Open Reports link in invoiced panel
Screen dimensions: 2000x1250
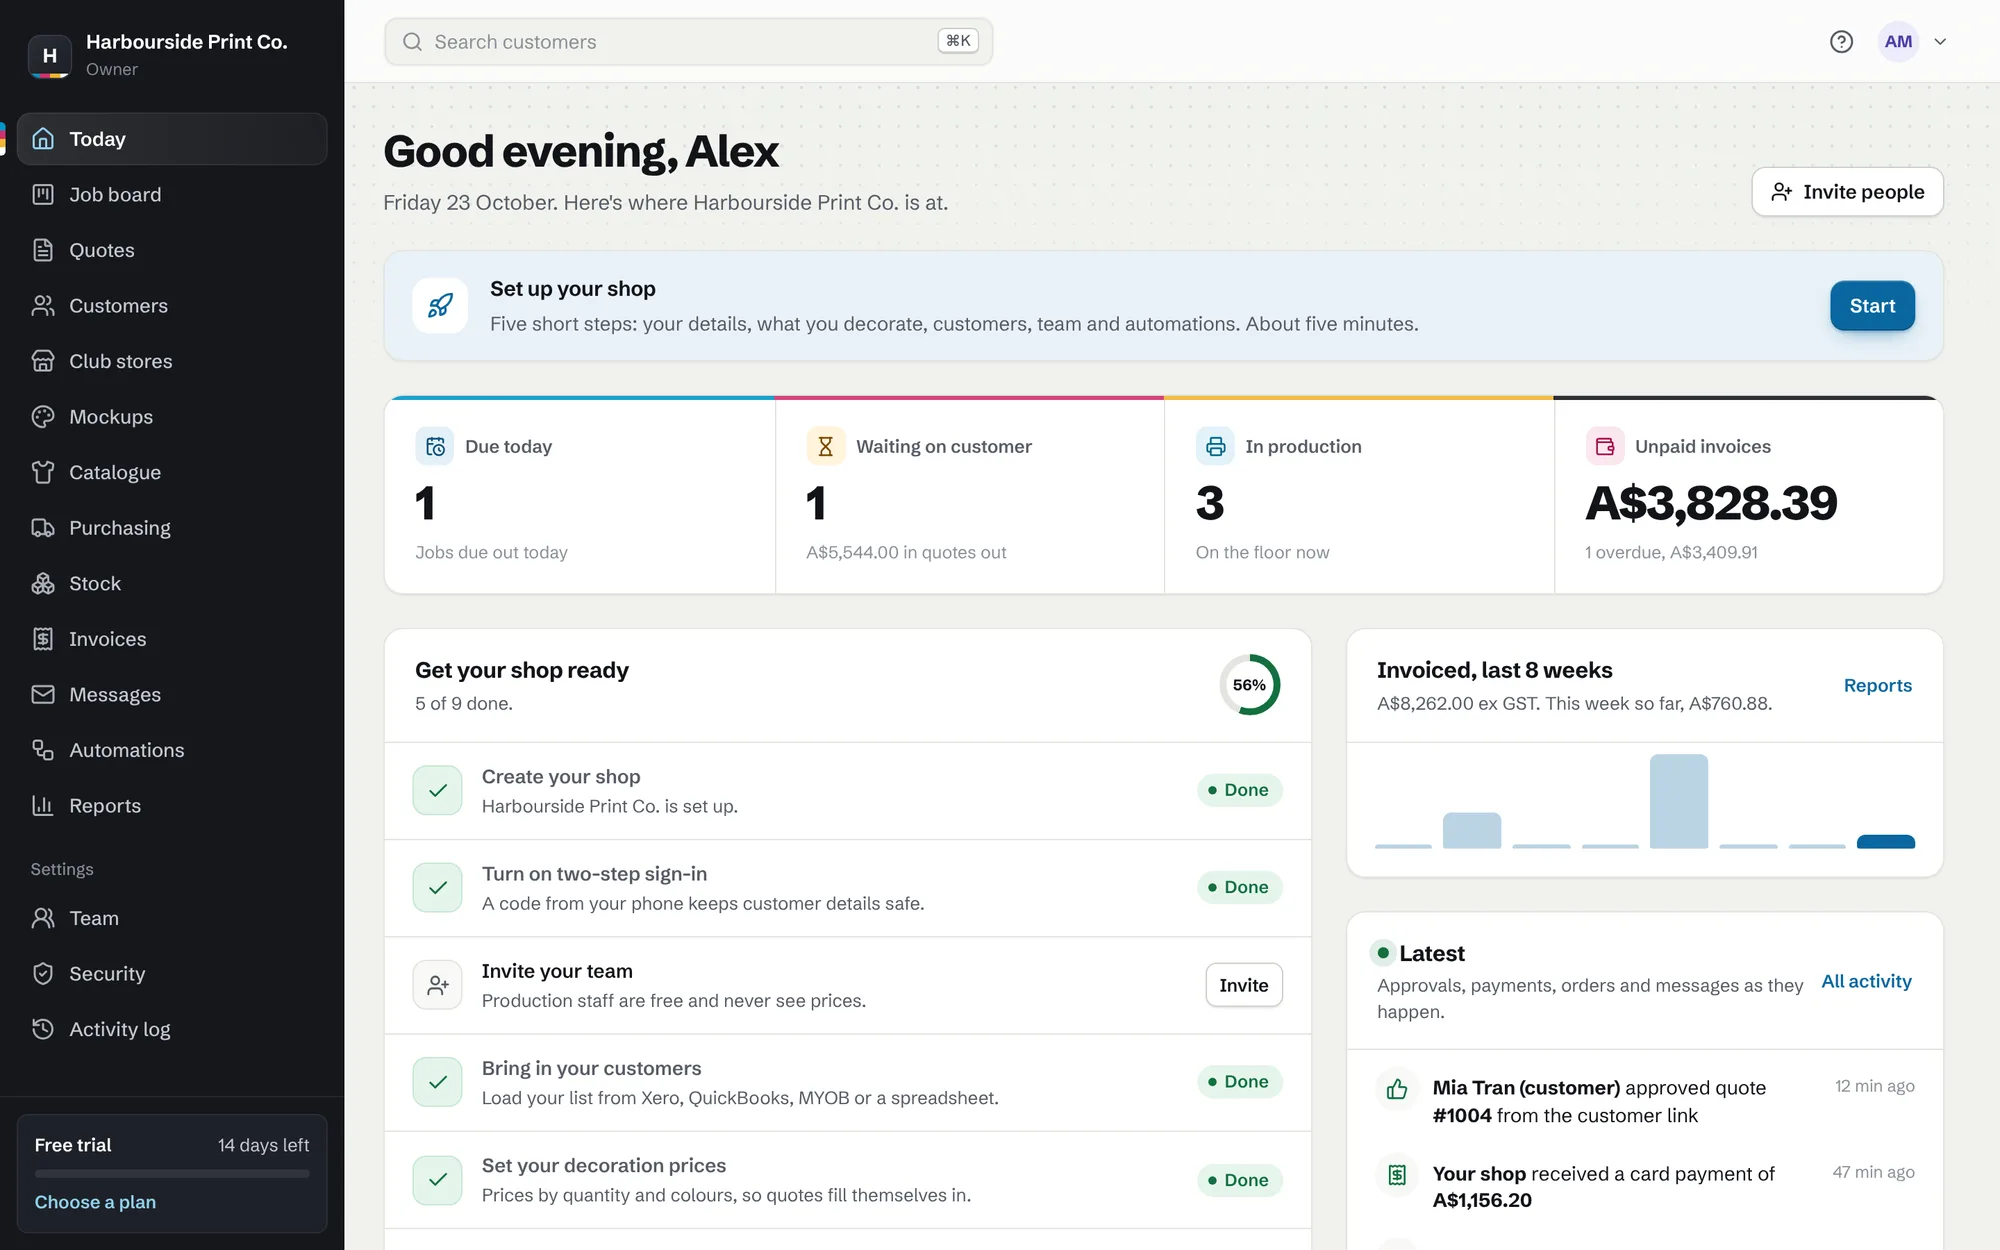(x=1877, y=686)
